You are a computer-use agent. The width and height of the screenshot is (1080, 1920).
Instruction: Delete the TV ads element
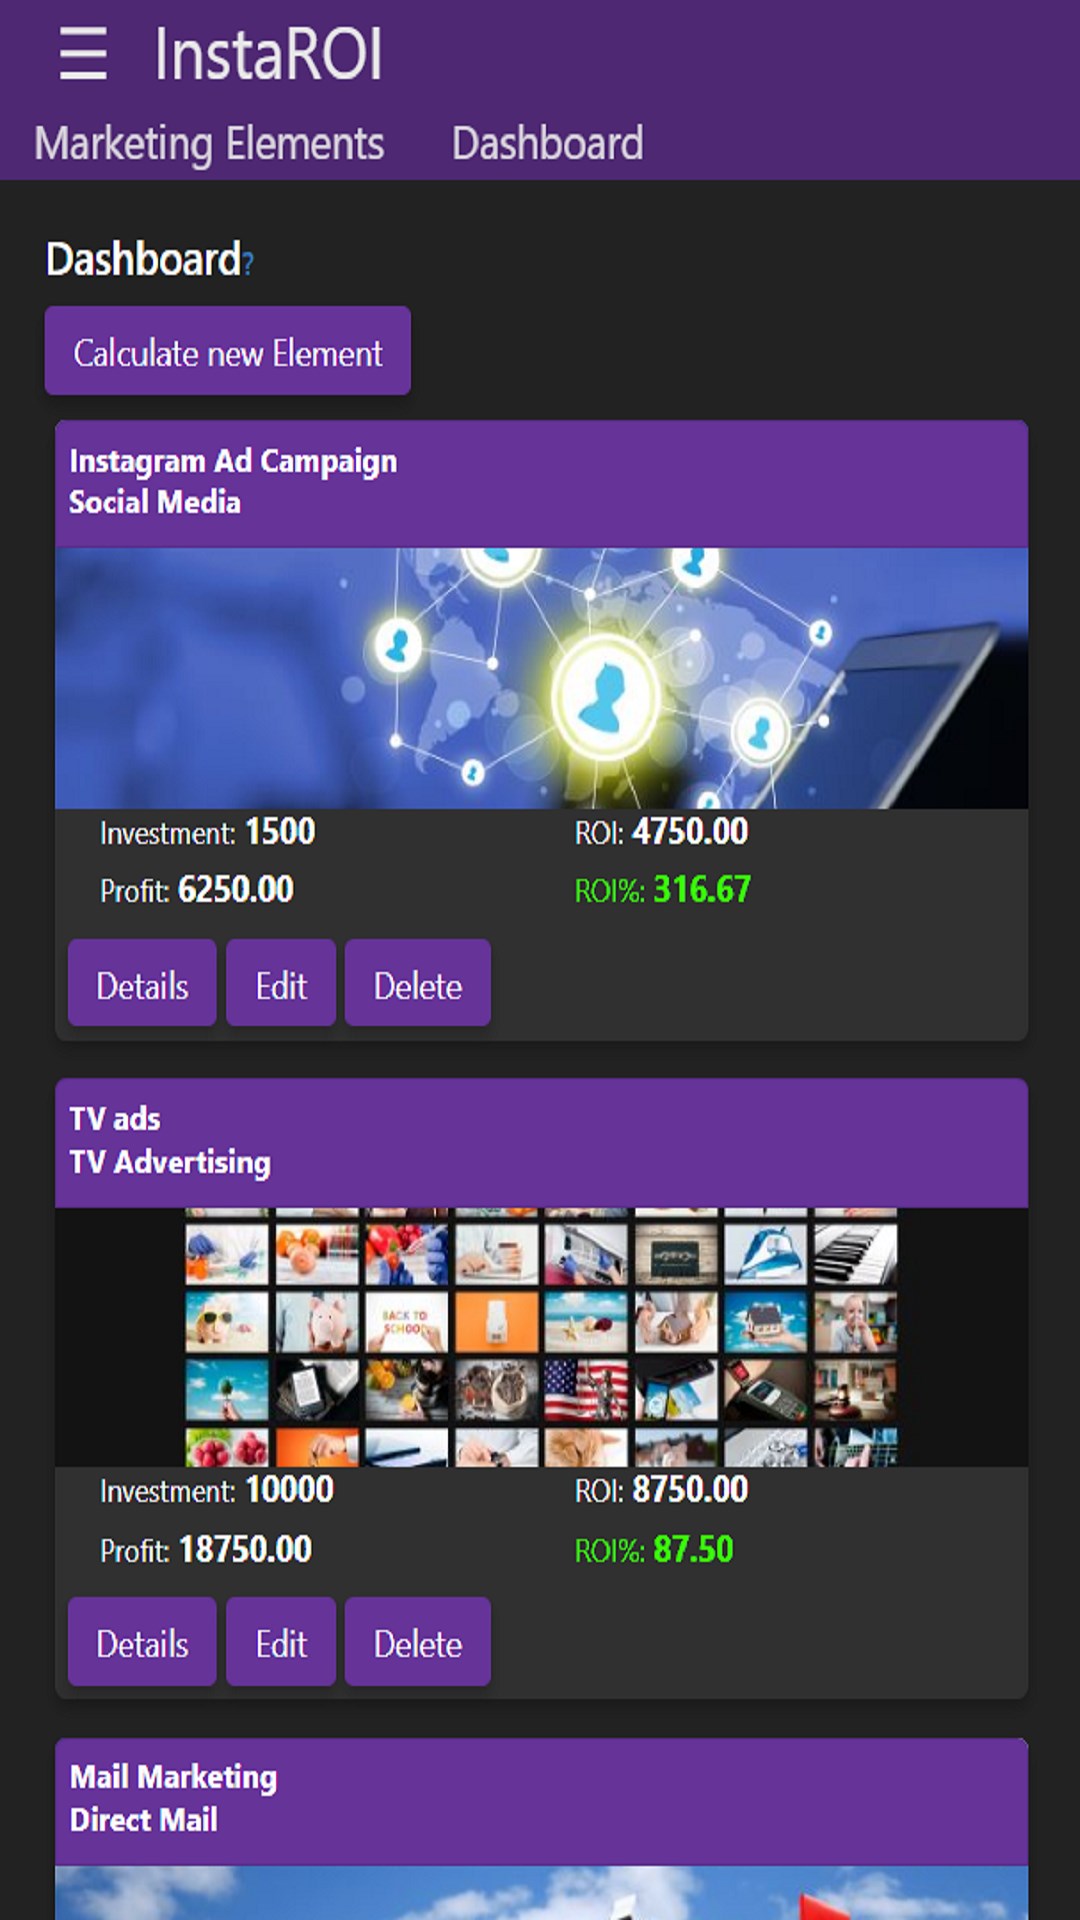pos(418,1642)
